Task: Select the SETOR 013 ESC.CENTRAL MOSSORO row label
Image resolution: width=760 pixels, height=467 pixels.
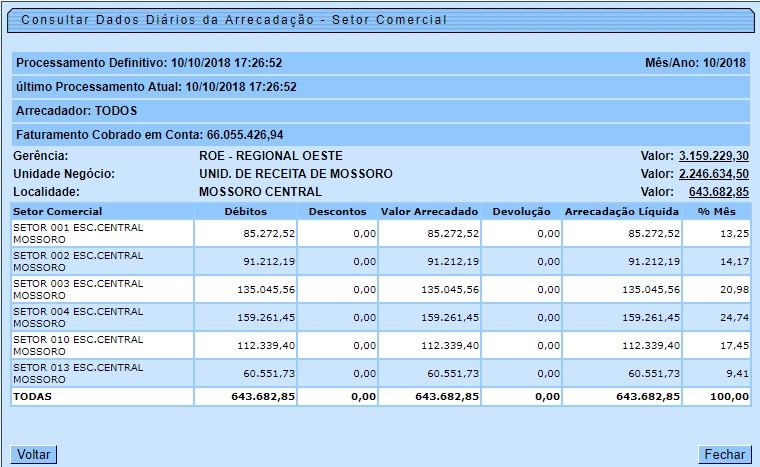Action: click(78, 373)
